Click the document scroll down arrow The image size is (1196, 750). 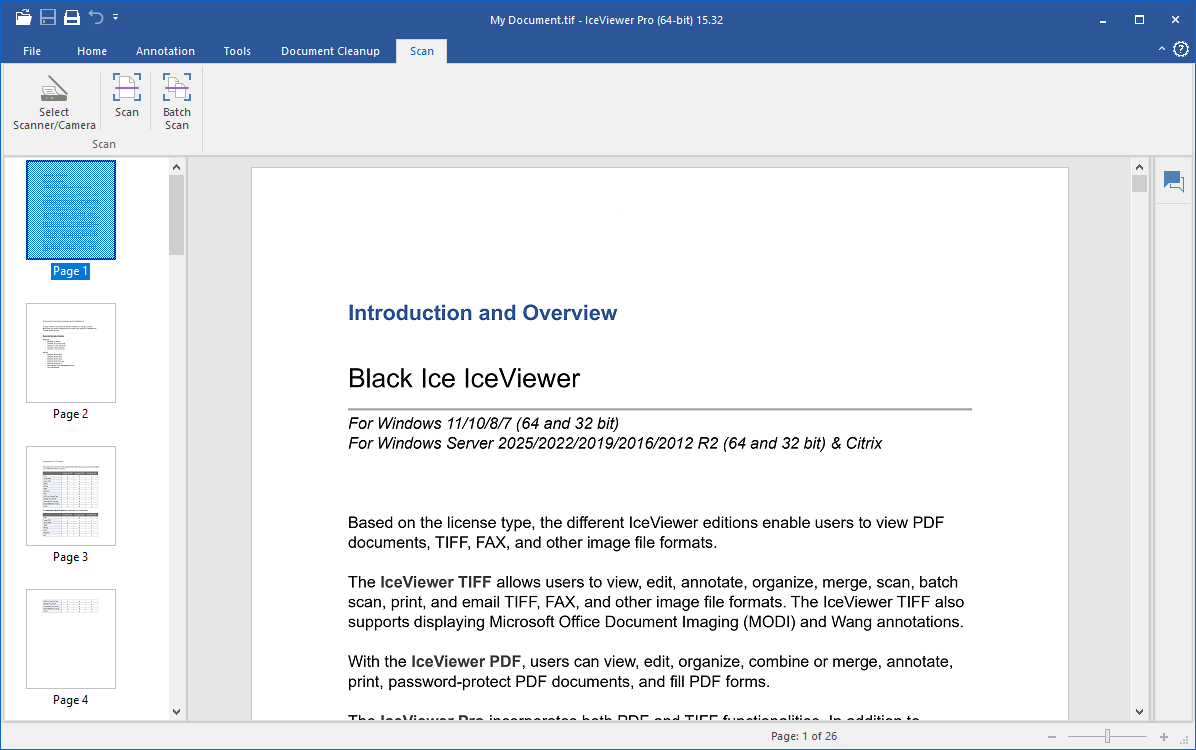(1140, 712)
